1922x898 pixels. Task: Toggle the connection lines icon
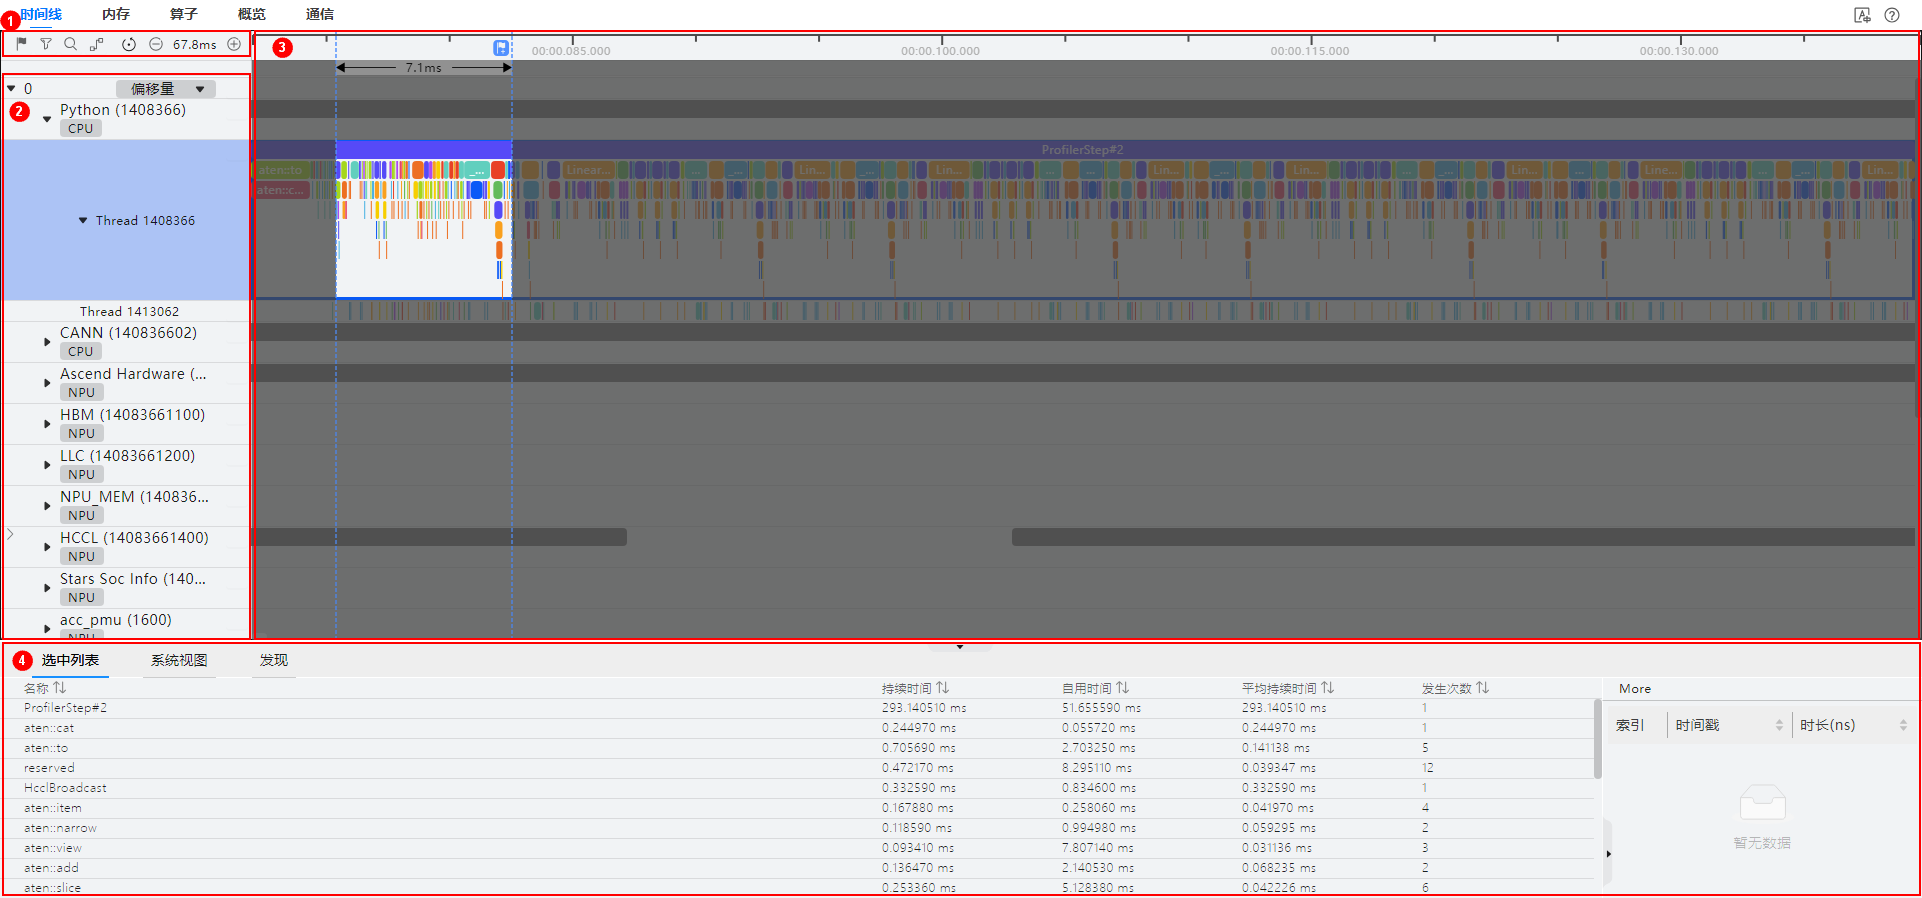[x=96, y=44]
